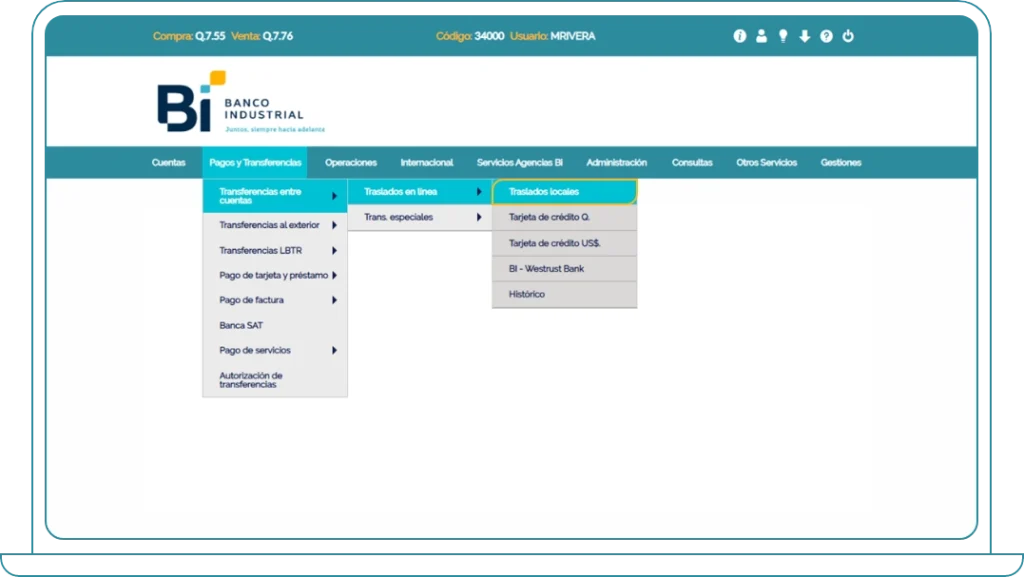Choose Tarjeta de crédito Q. entry
This screenshot has height=577, width=1024.
564,217
